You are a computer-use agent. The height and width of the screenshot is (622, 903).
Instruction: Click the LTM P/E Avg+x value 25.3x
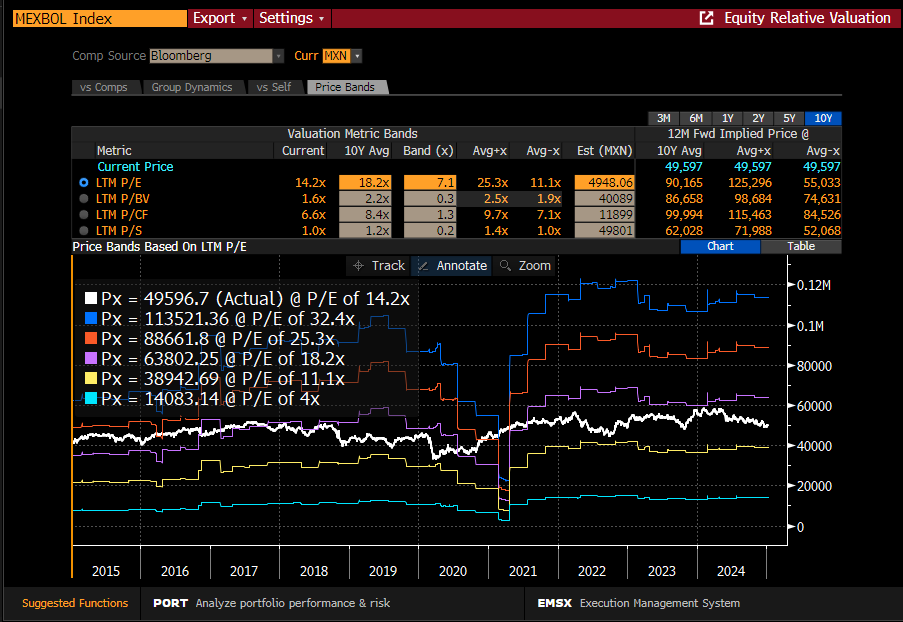492,183
